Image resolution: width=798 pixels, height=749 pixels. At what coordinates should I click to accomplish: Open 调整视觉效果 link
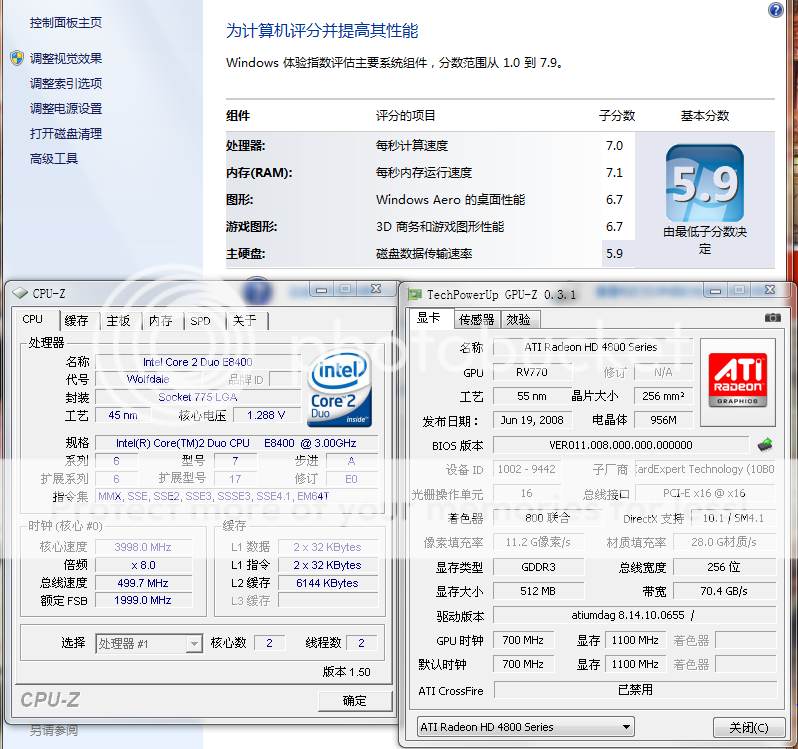click(66, 59)
